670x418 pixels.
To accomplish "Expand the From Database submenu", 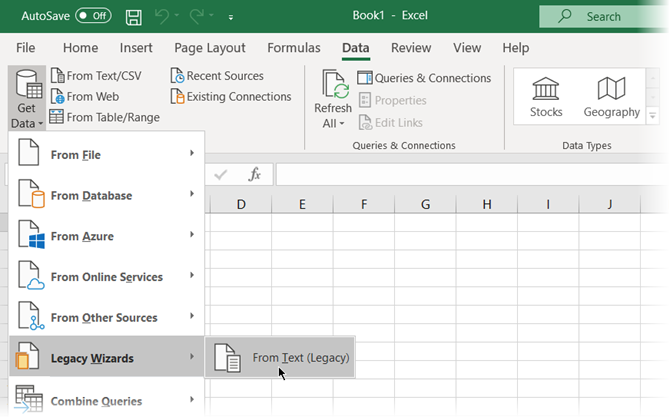I will tap(106, 196).
